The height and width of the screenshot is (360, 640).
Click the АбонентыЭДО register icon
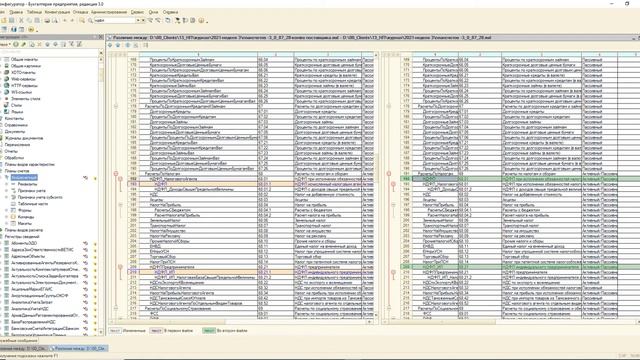[6, 243]
